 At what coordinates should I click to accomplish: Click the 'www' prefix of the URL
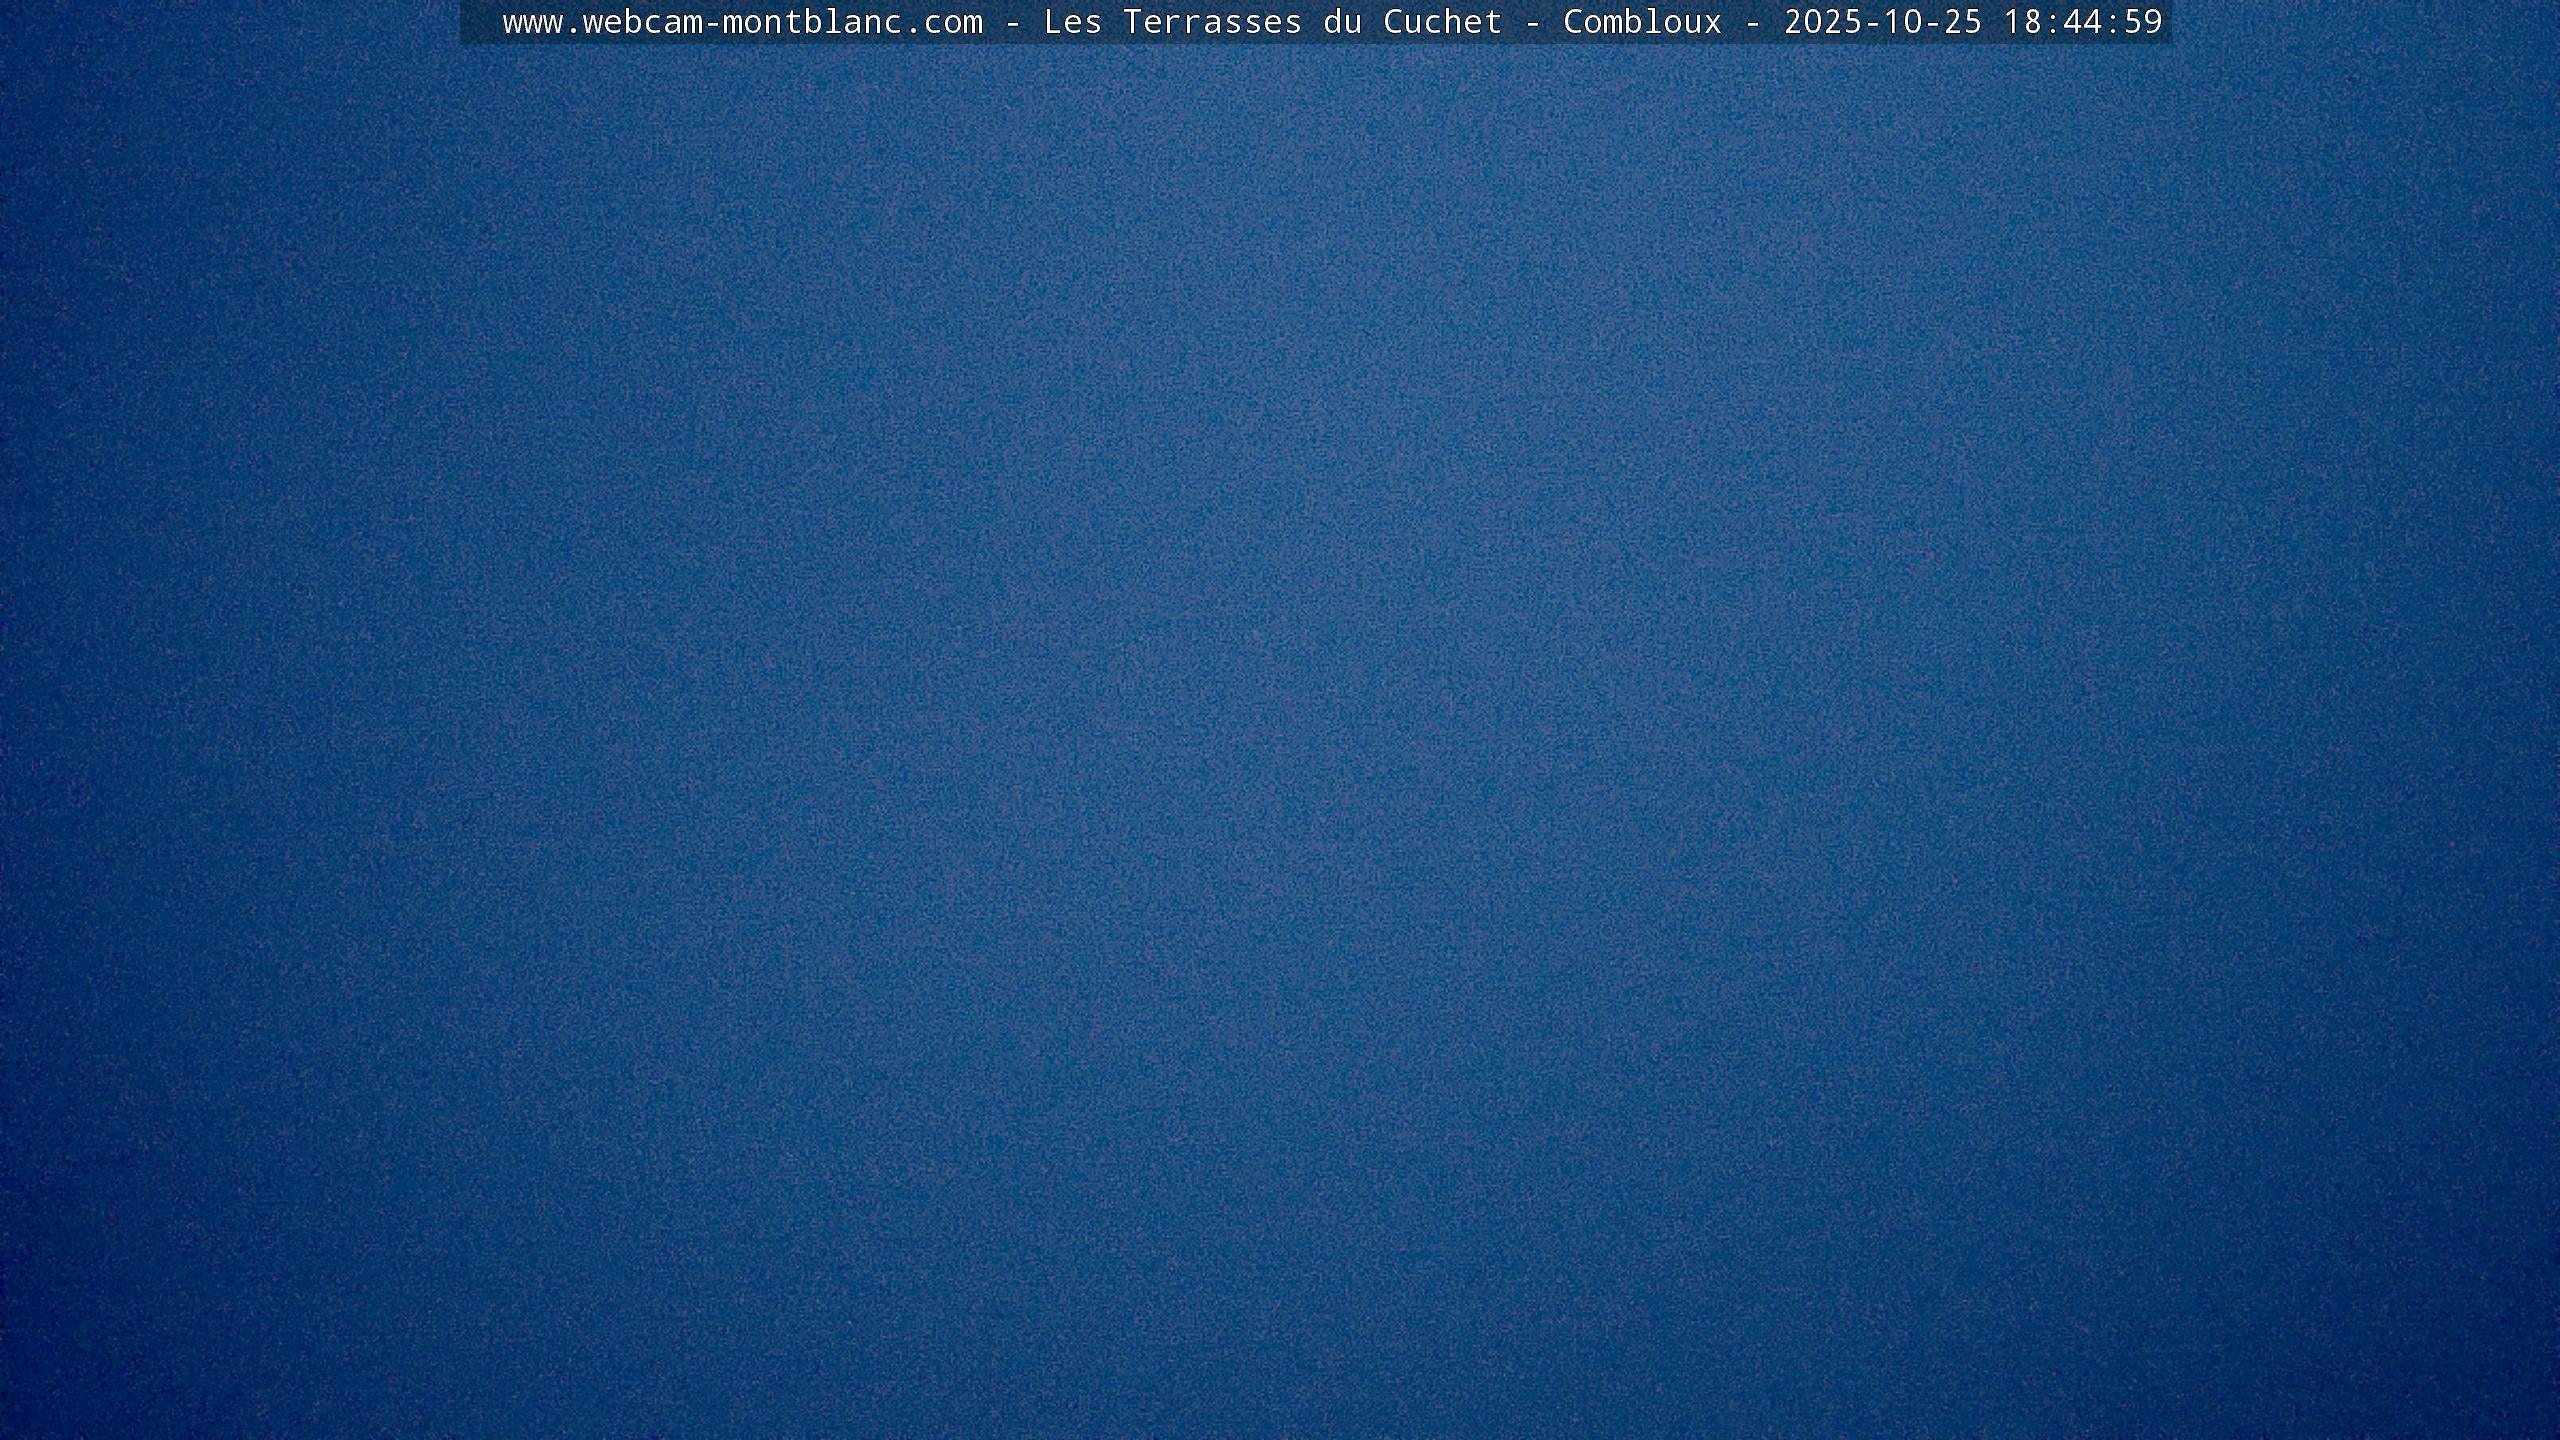(532, 22)
